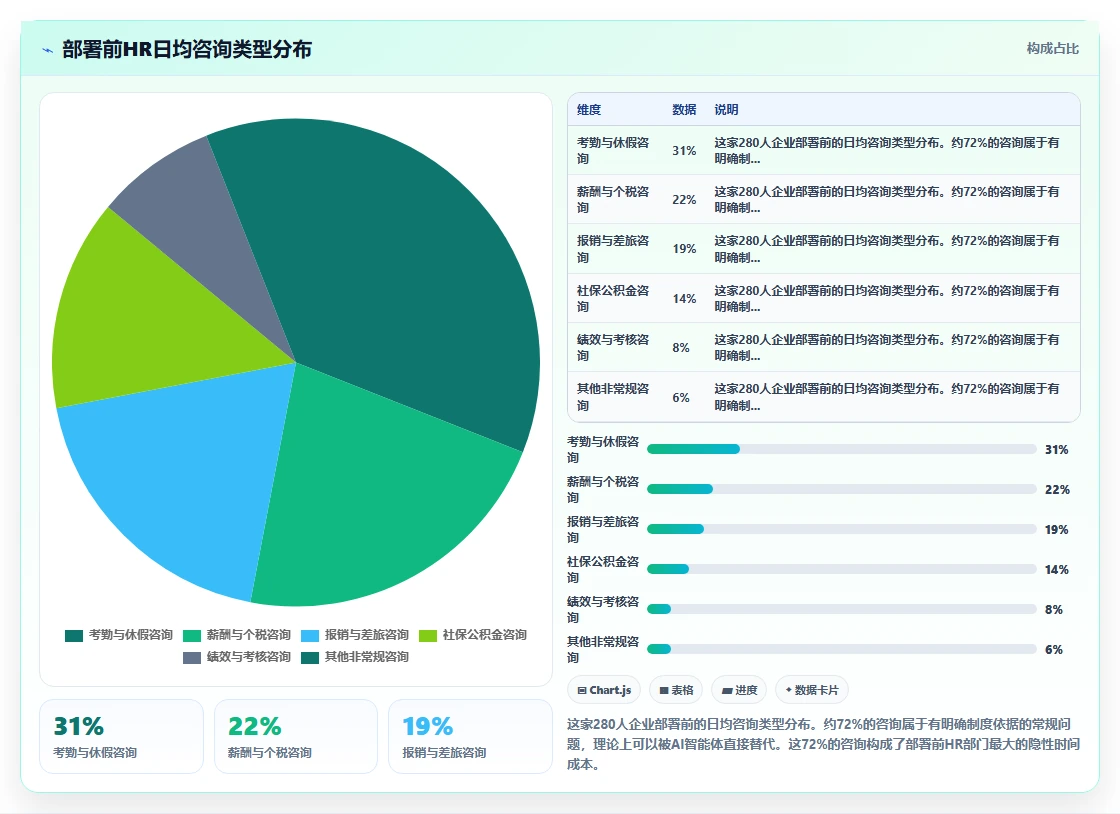Viewport: 1120px width, 814px height.
Task: Click the 社保公积金咨询 progress bar
Action: [841, 569]
